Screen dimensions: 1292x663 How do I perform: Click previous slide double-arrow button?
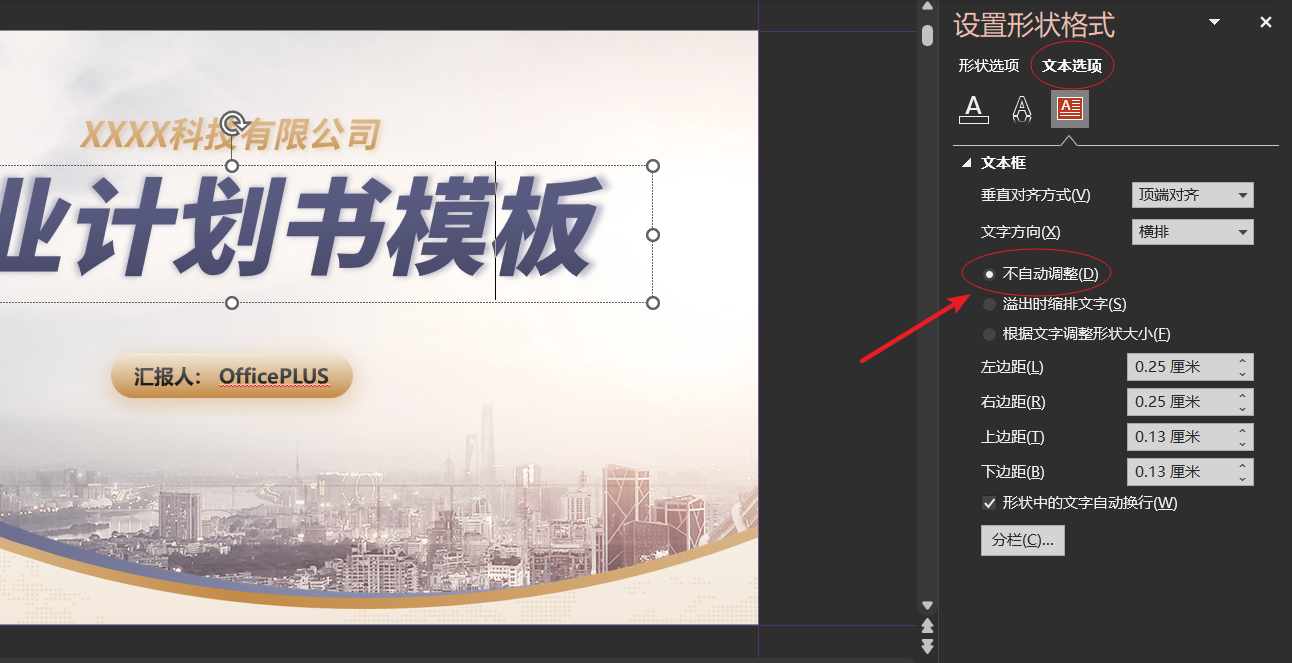[x=927, y=625]
